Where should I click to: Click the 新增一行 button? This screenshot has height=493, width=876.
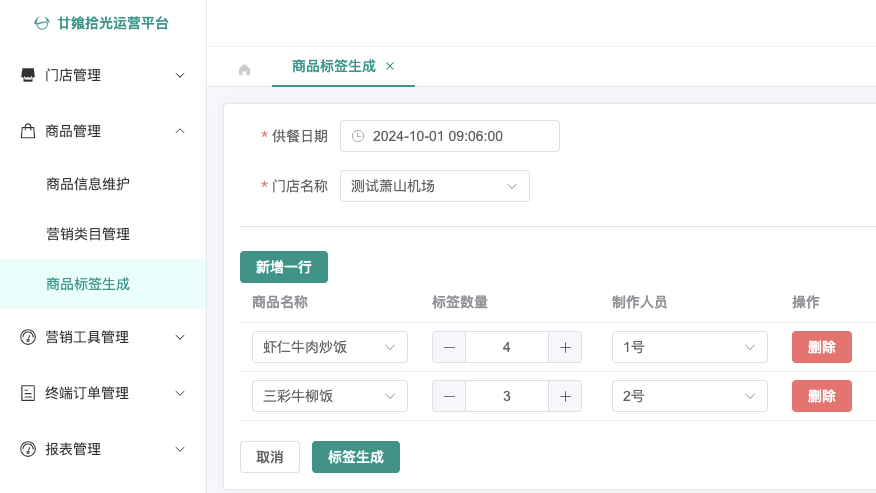[x=284, y=267]
